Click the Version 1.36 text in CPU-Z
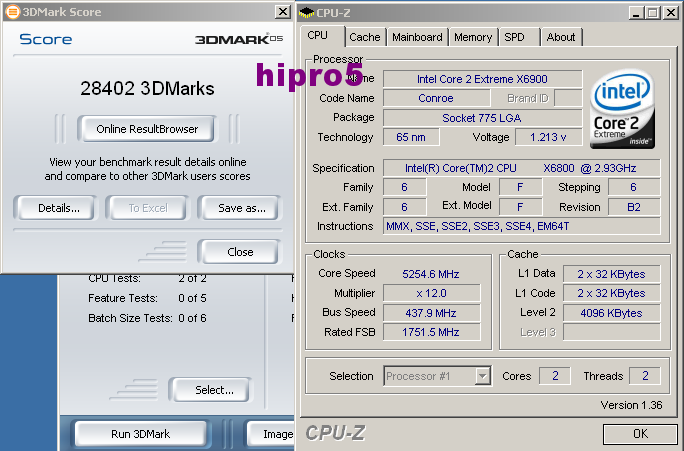The width and height of the screenshot is (684, 451). point(631,405)
